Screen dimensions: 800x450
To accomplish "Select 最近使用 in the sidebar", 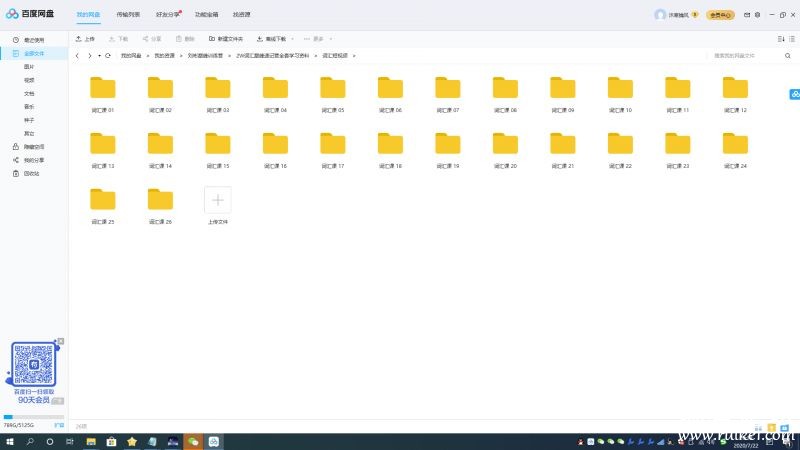I will tap(34, 40).
